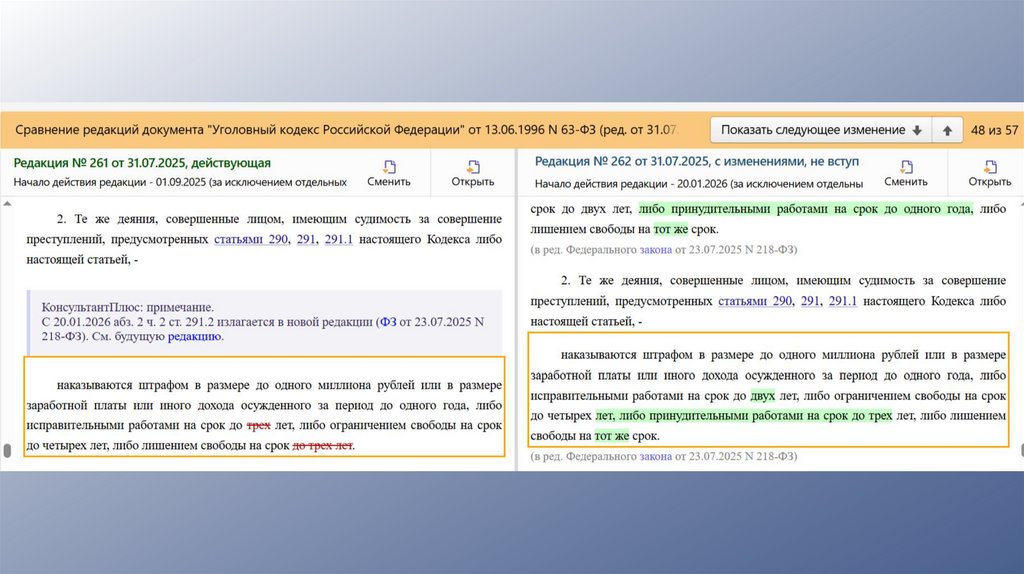
Task: Click the Открыть icon in left edition pane
Action: (x=473, y=167)
